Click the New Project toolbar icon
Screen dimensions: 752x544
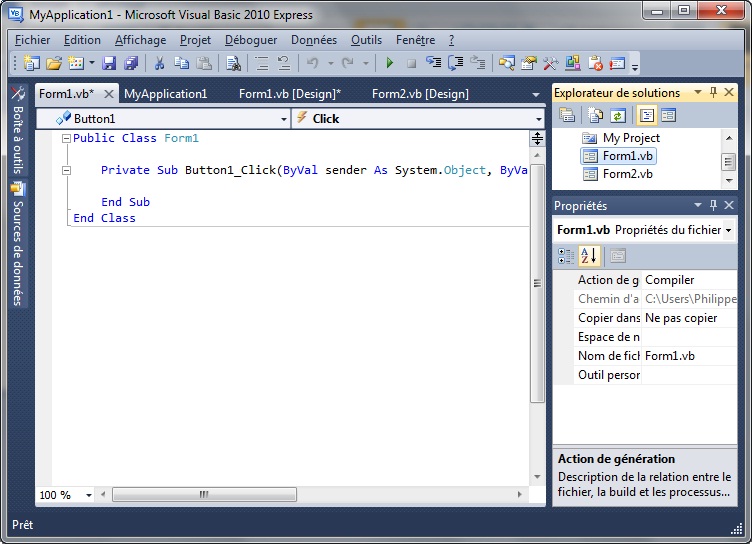(32, 63)
